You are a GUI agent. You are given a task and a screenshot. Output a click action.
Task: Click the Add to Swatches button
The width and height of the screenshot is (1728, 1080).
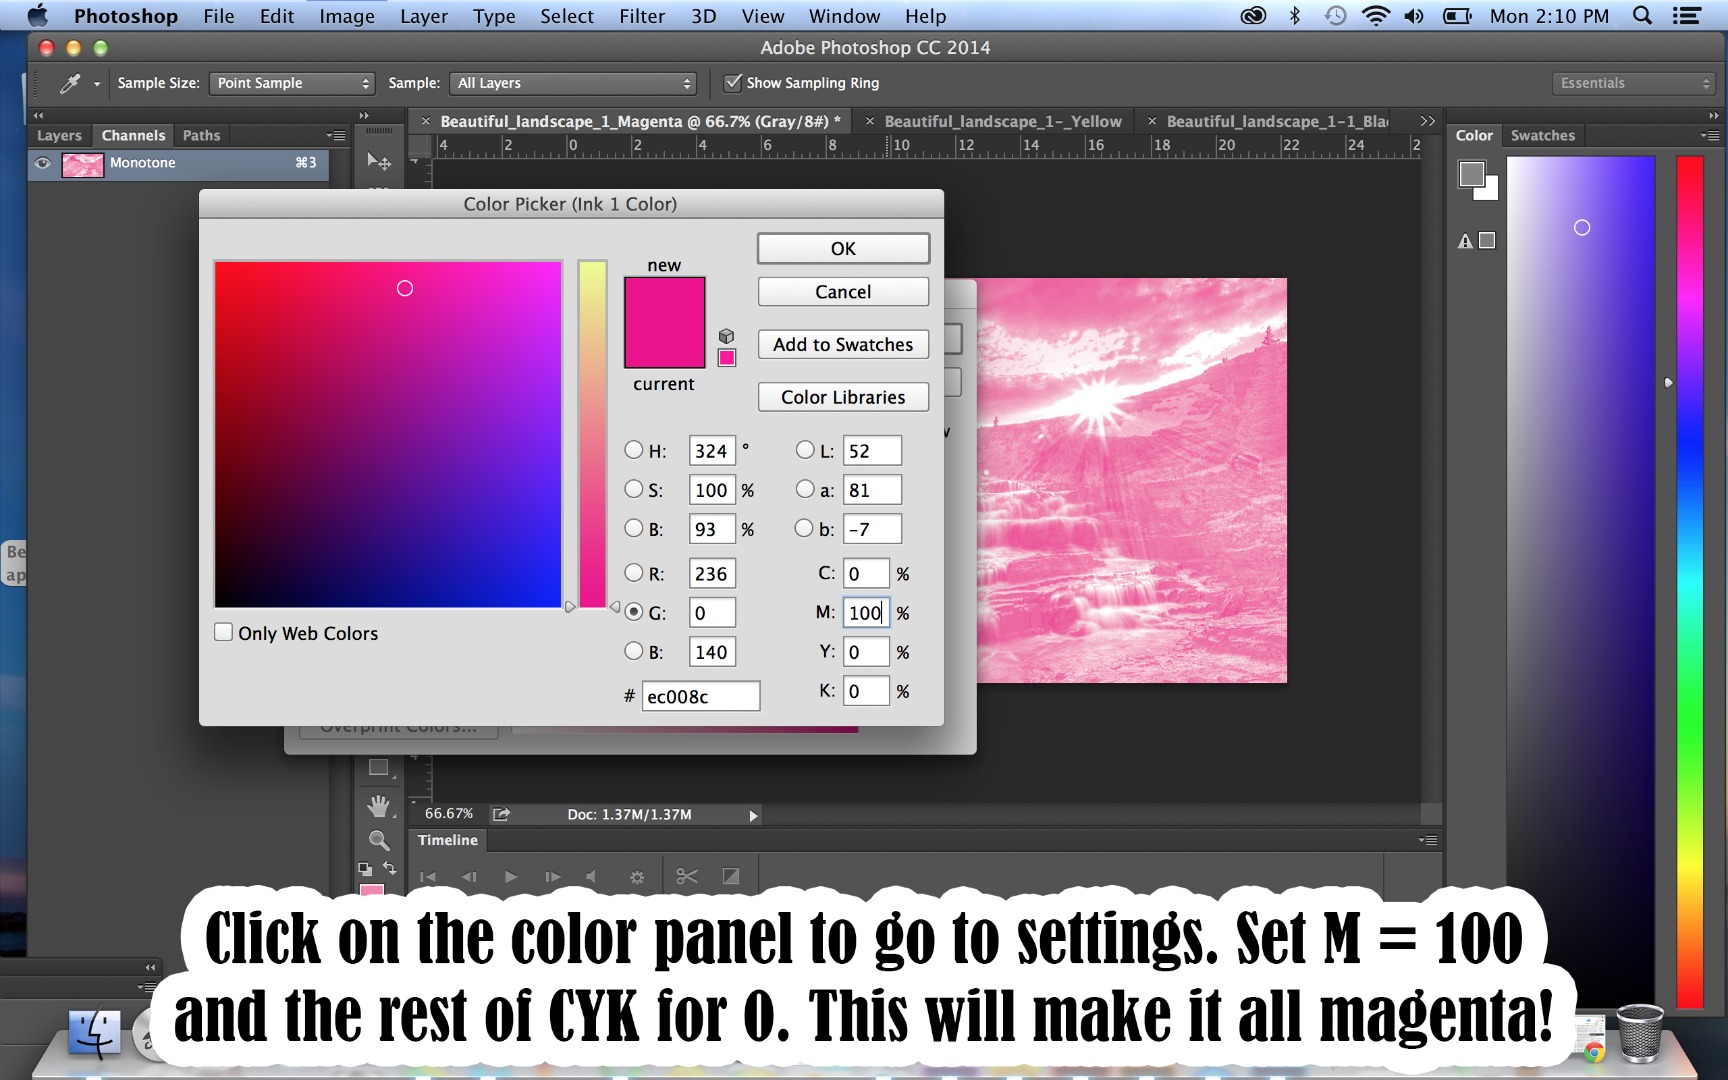(x=843, y=344)
